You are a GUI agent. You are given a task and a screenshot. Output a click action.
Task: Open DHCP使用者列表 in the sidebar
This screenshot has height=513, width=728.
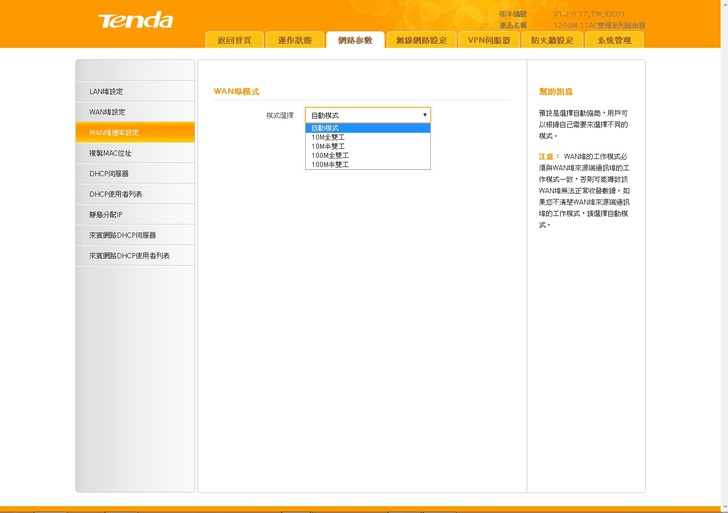[x=135, y=194]
